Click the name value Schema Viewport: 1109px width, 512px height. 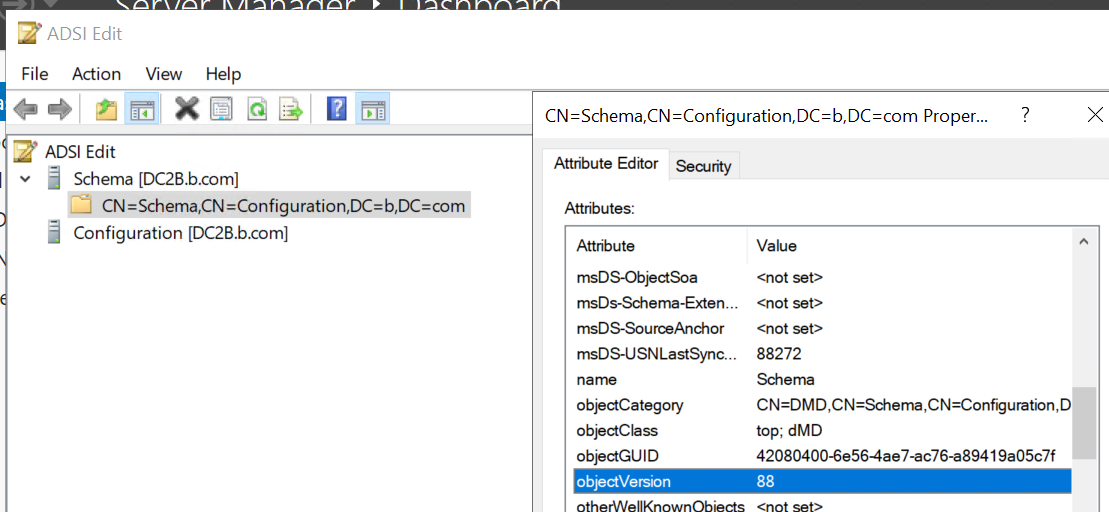(785, 379)
